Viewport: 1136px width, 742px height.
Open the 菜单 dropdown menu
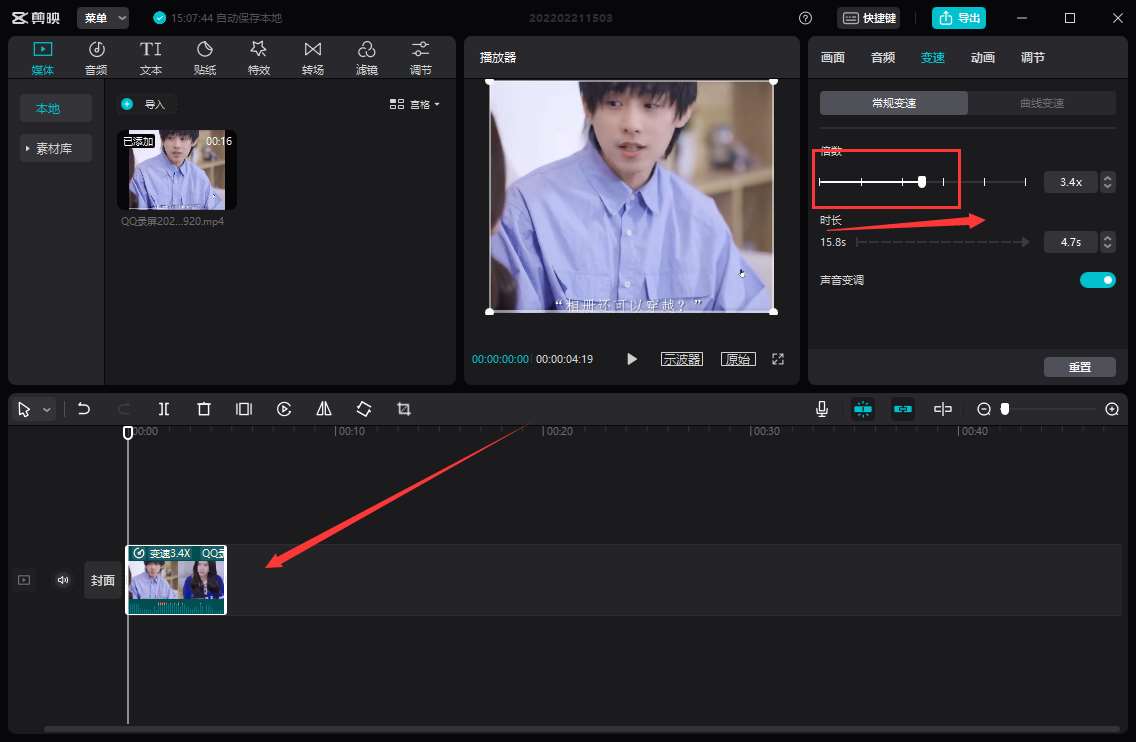[103, 18]
